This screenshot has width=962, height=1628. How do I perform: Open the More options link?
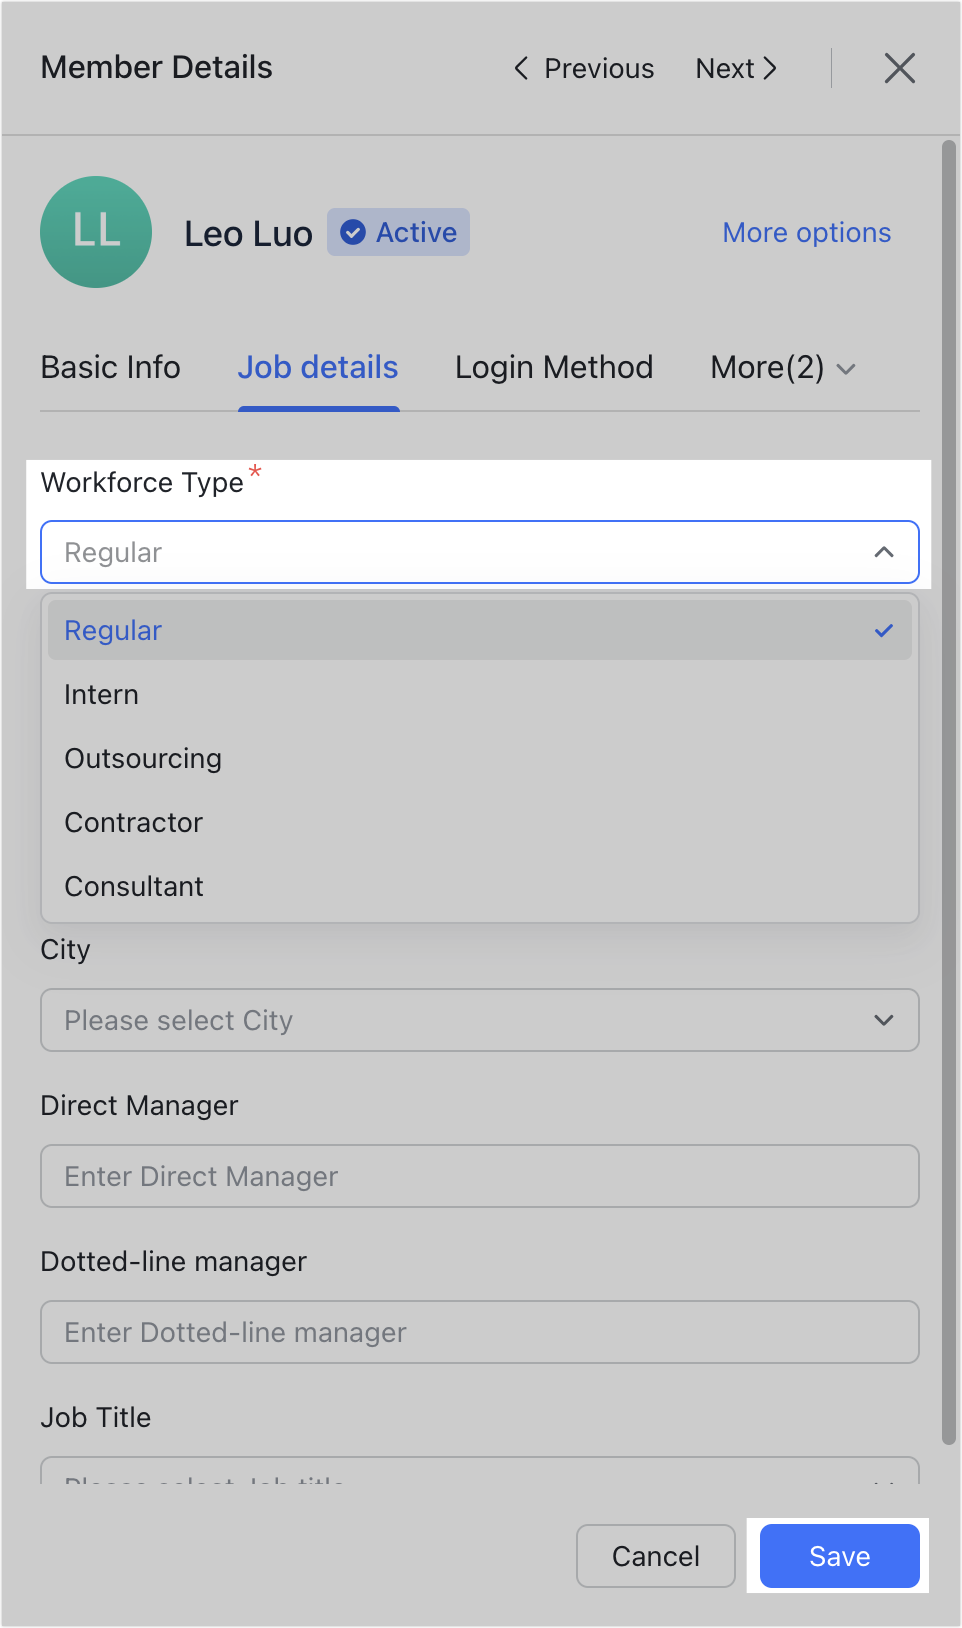[x=807, y=232]
